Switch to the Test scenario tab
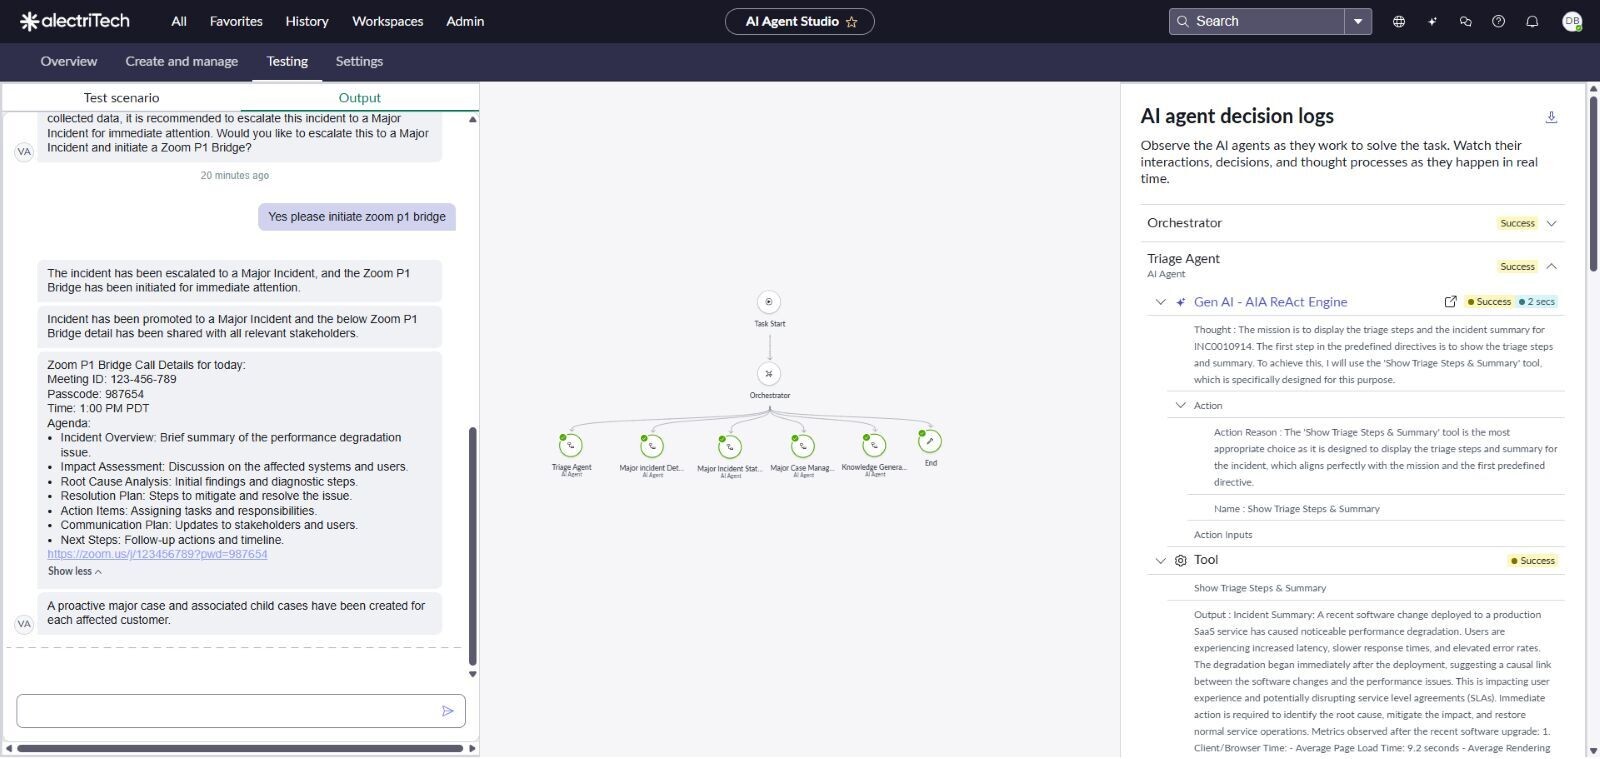 pyautogui.click(x=121, y=98)
